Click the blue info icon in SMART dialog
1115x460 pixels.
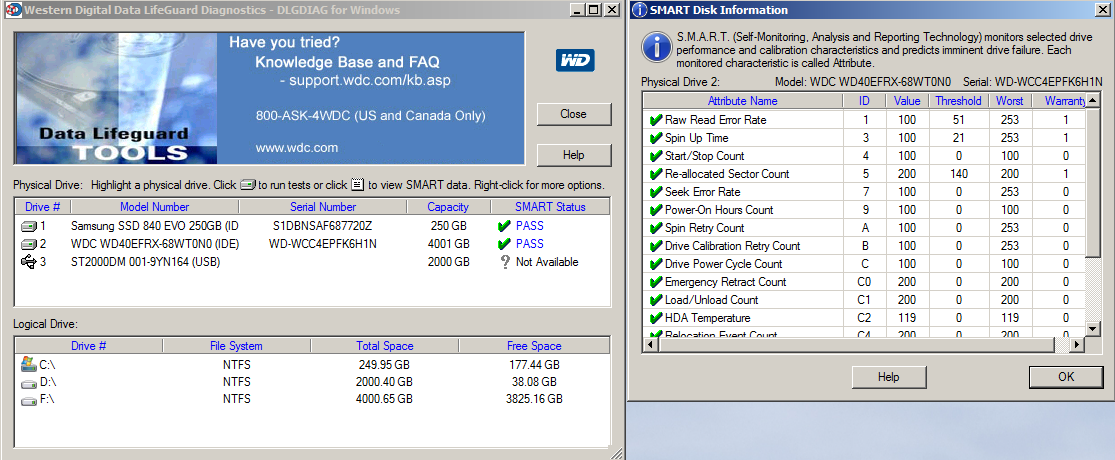656,46
